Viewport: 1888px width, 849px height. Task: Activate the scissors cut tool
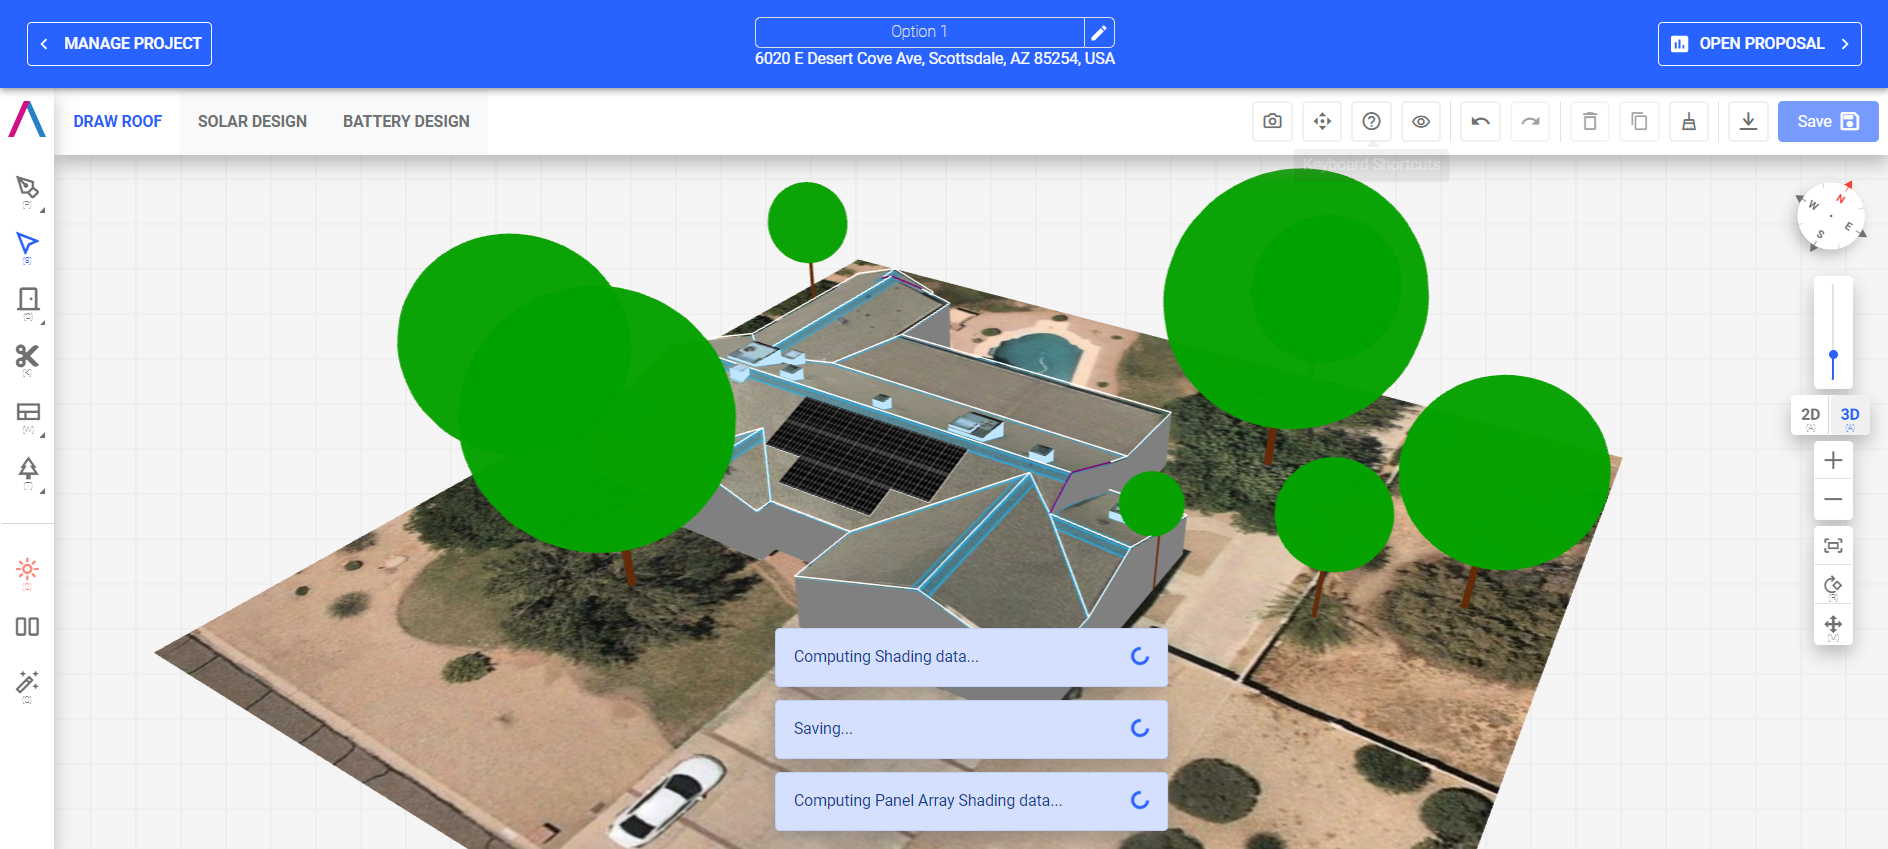point(27,357)
